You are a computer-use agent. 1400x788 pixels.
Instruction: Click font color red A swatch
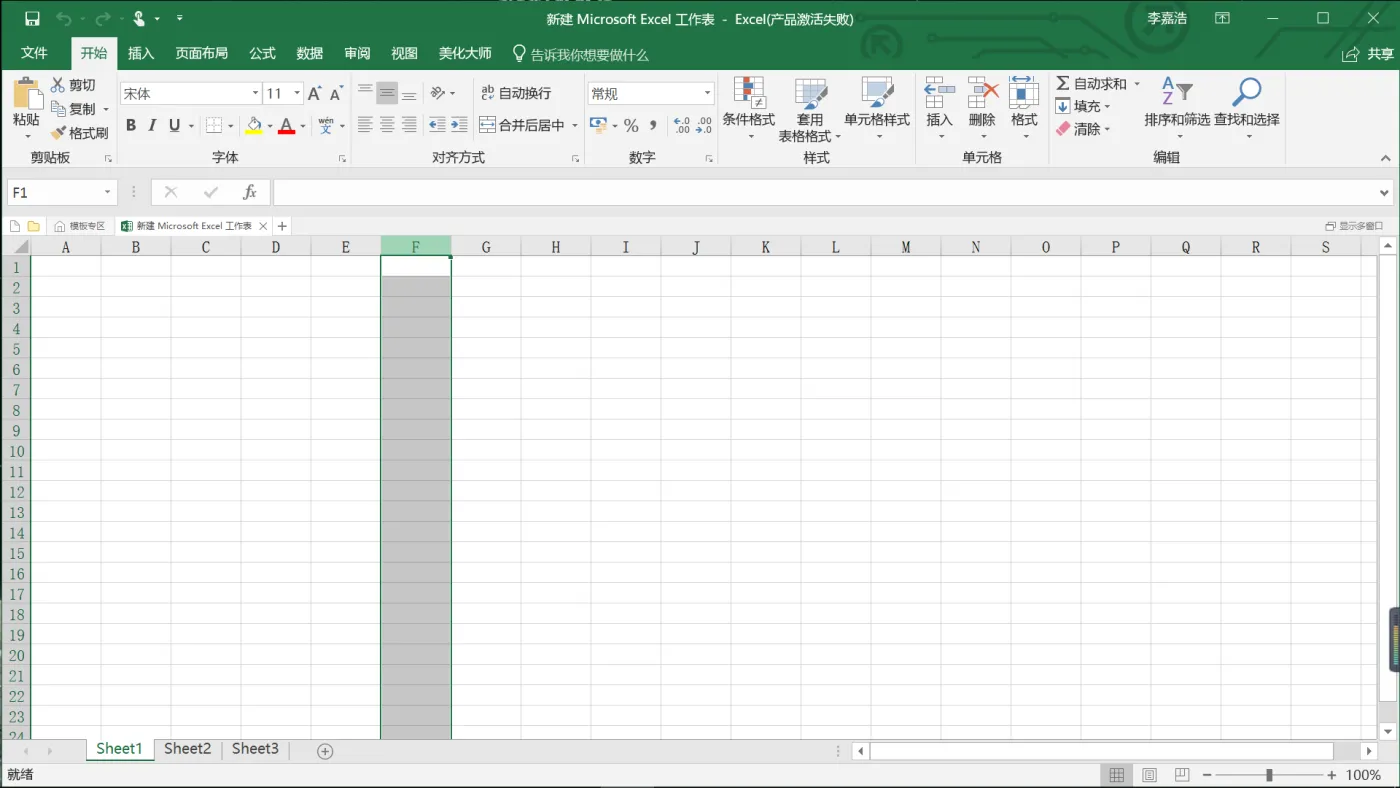(286, 126)
